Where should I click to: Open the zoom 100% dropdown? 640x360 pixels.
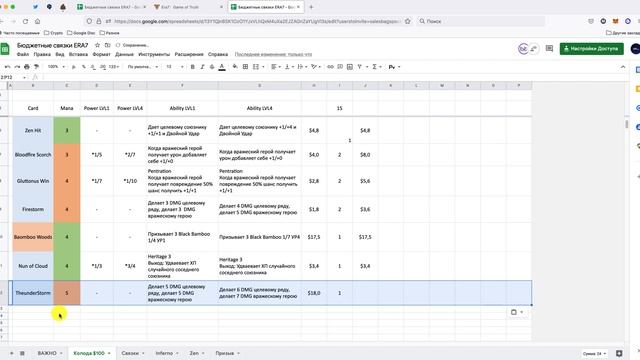56,67
